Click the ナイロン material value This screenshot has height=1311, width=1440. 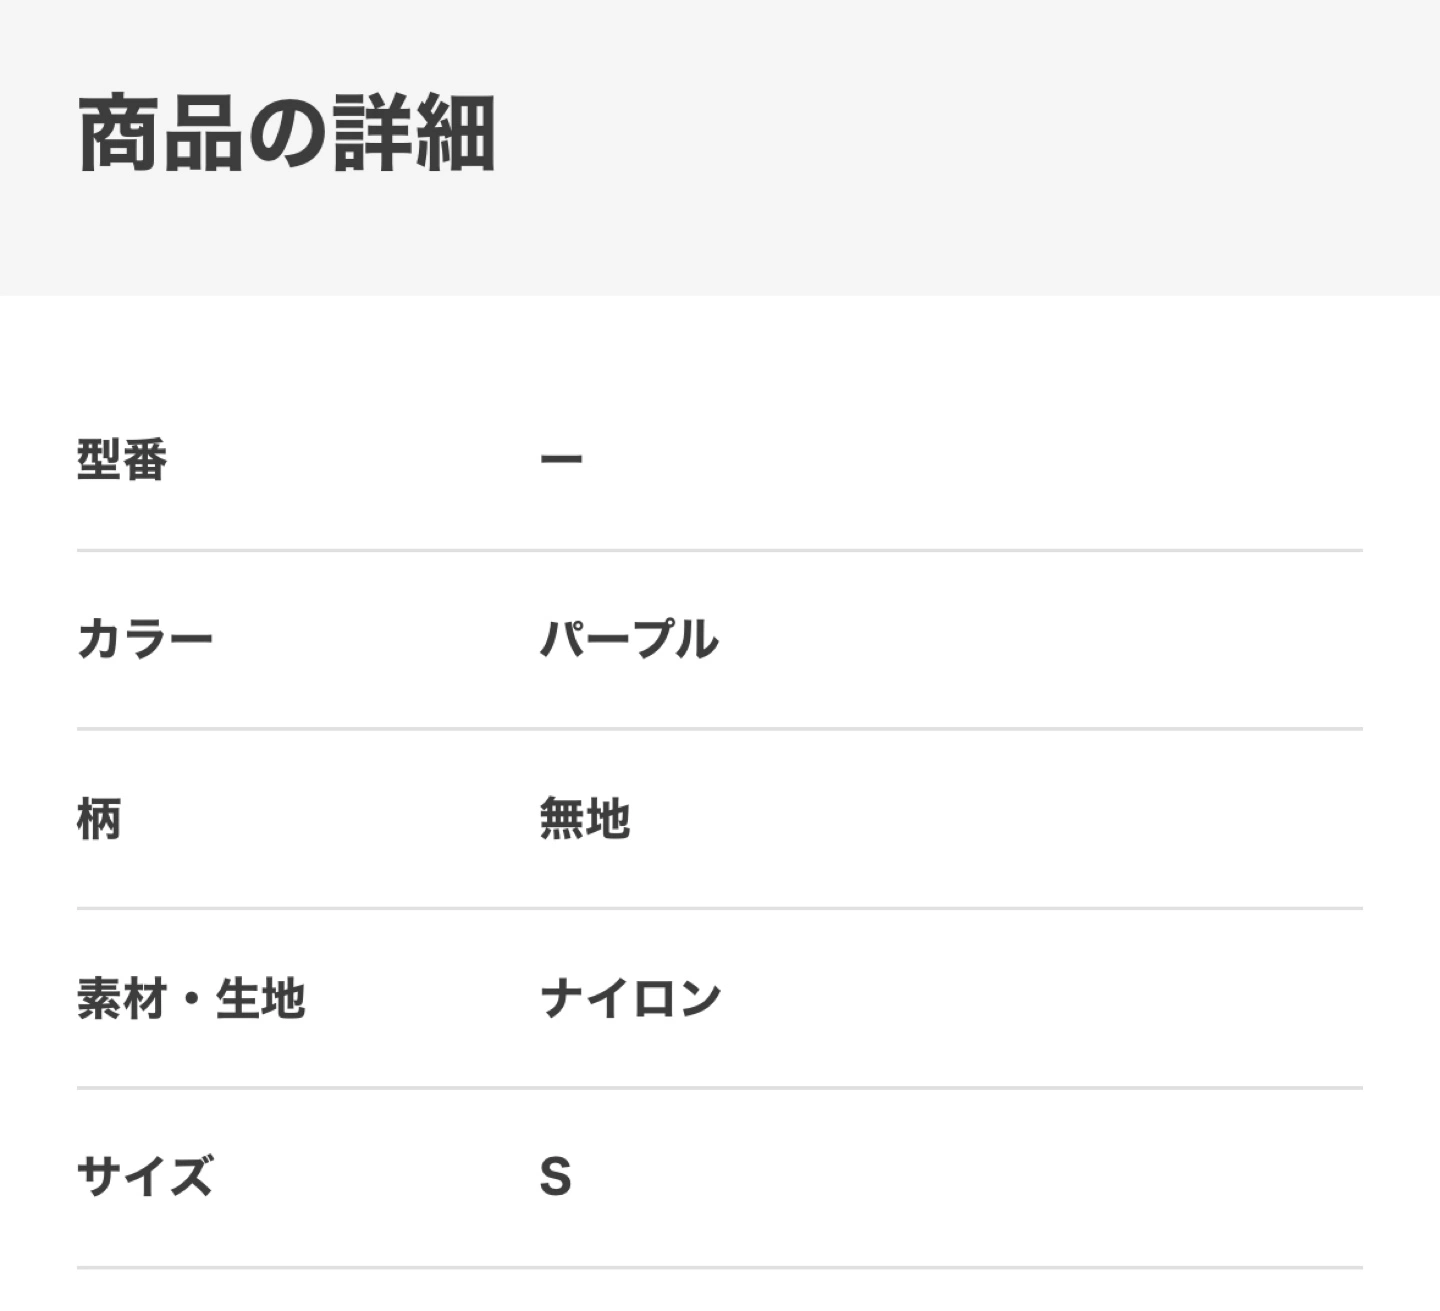click(631, 998)
